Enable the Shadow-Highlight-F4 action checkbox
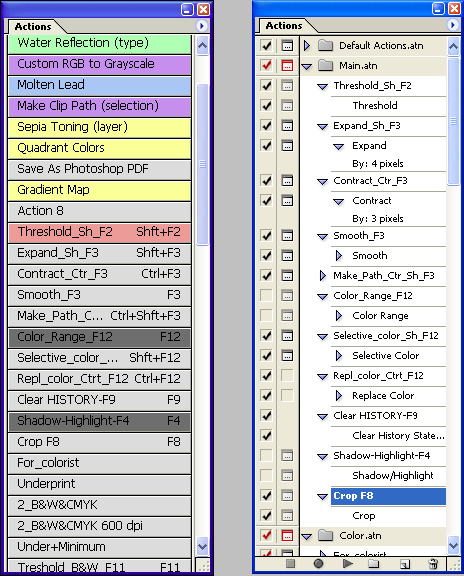This screenshot has width=464, height=576. pyautogui.click(x=266, y=456)
